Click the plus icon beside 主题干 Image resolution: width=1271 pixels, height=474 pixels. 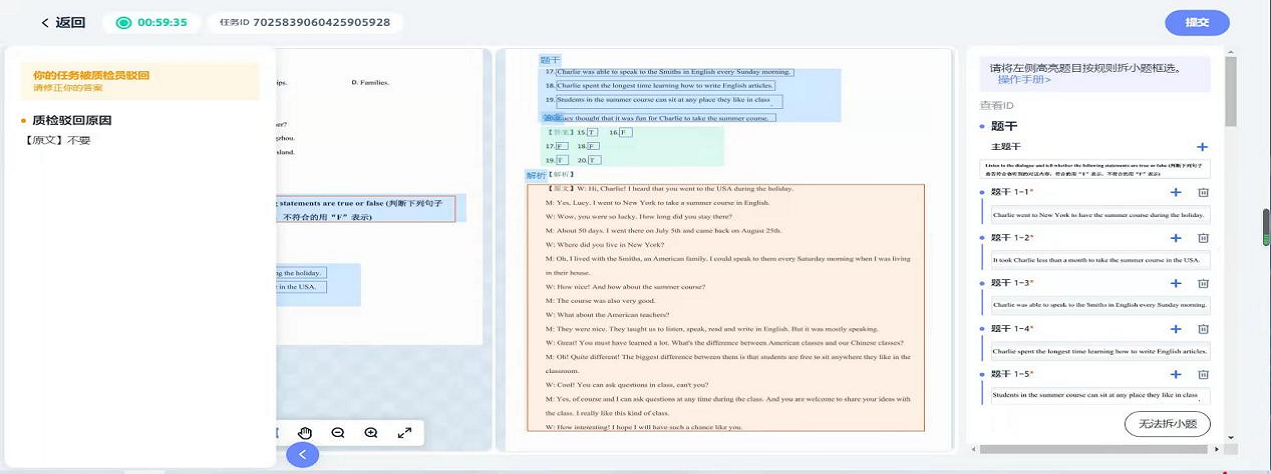(1202, 147)
